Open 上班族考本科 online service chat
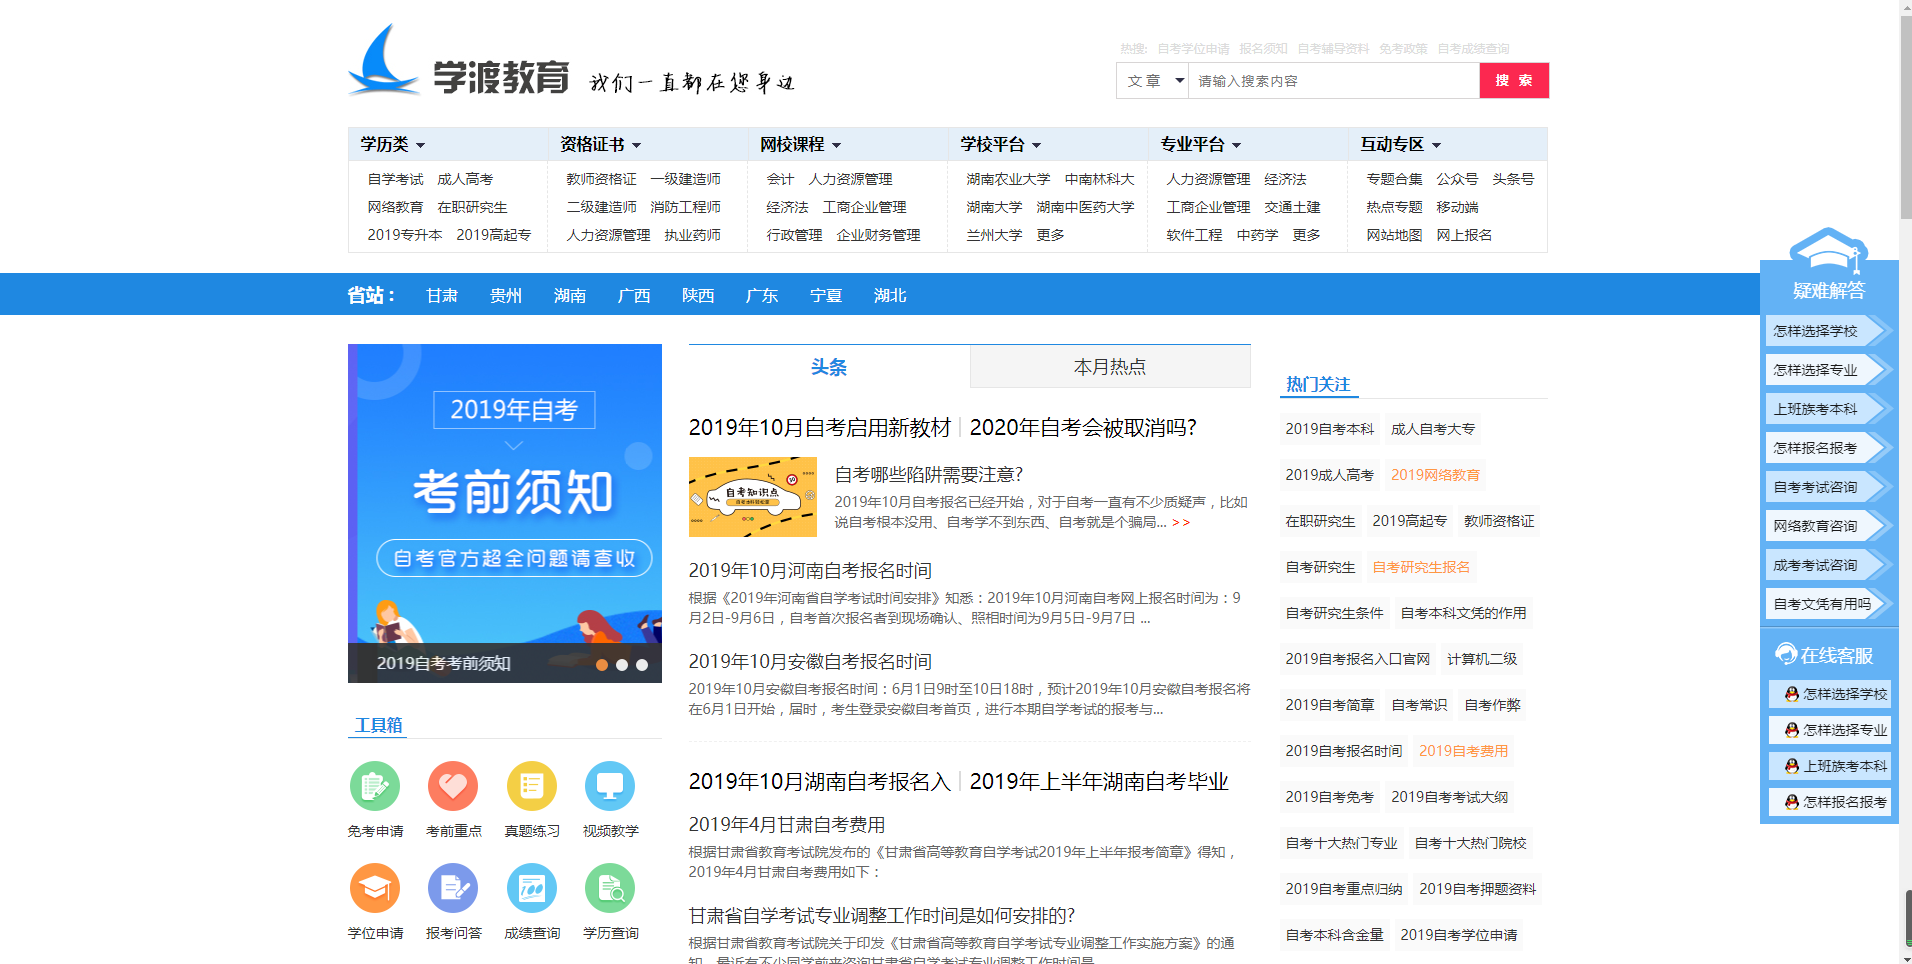Screen dimensions: 1912x964 point(1830,766)
